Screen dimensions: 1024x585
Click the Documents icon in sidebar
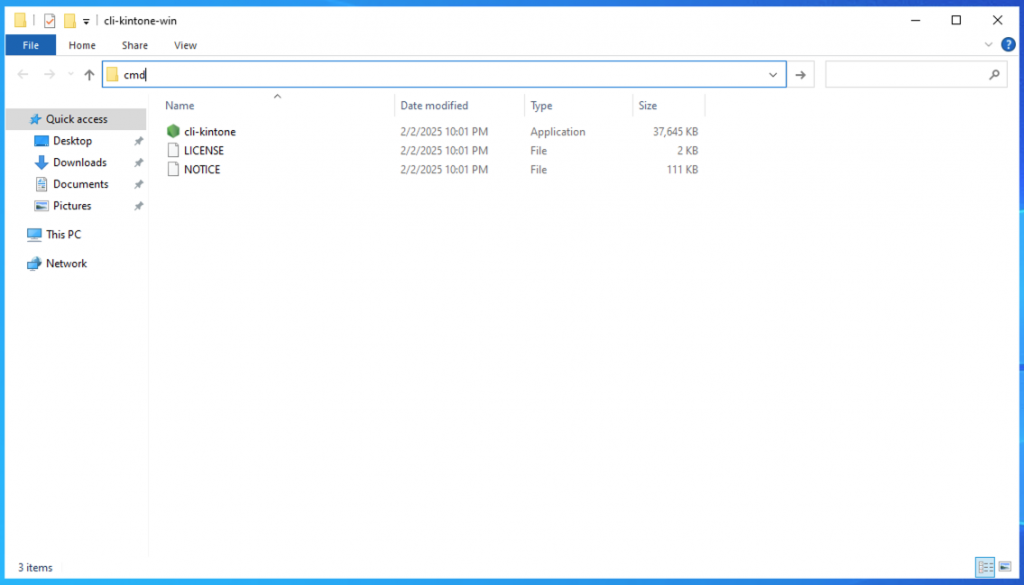pyautogui.click(x=41, y=184)
